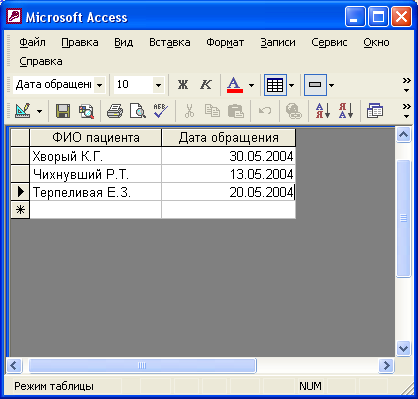Click the empty date cell in new record row
418x399 pixels.
pyautogui.click(x=229, y=210)
